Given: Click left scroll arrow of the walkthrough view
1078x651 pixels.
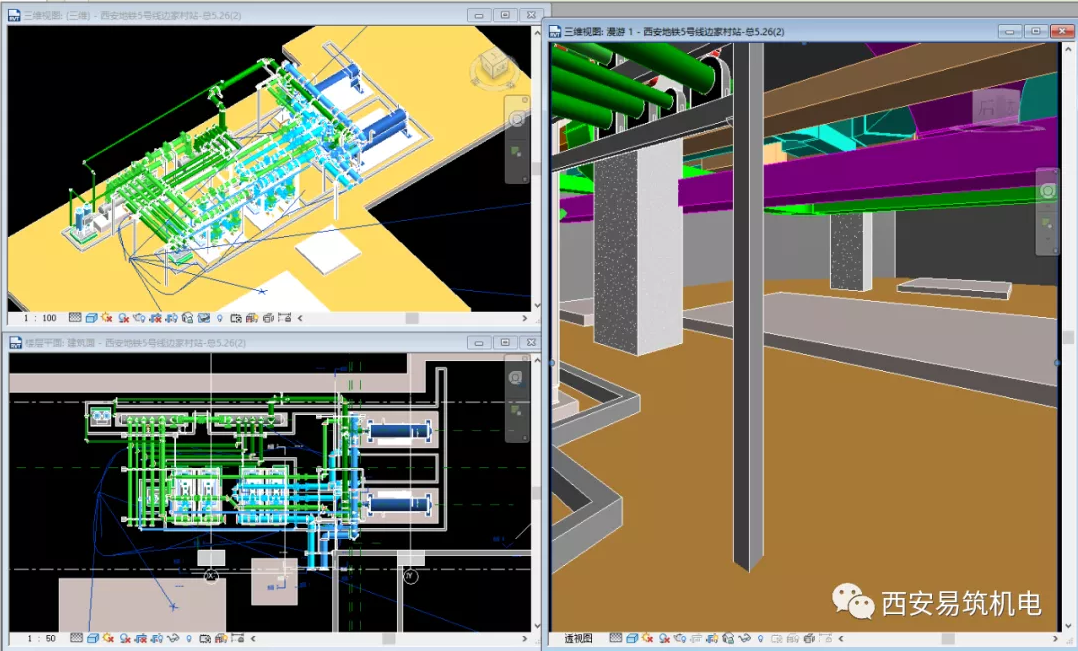Looking at the screenshot, I should coord(841,638).
